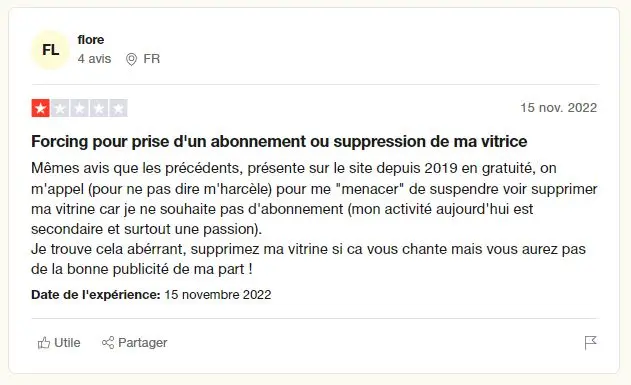Image resolution: width=631 pixels, height=385 pixels.
Task: View the reviewer's 4 avis count
Action: 94,59
